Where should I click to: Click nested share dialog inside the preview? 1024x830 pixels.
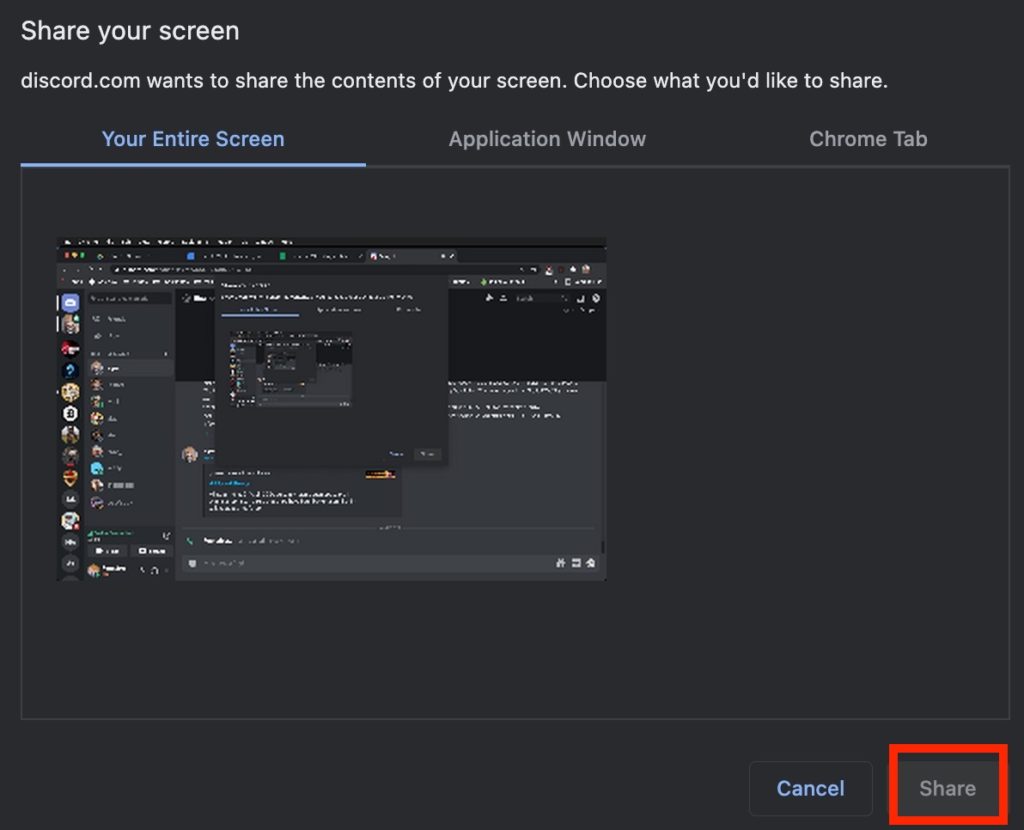click(331, 370)
